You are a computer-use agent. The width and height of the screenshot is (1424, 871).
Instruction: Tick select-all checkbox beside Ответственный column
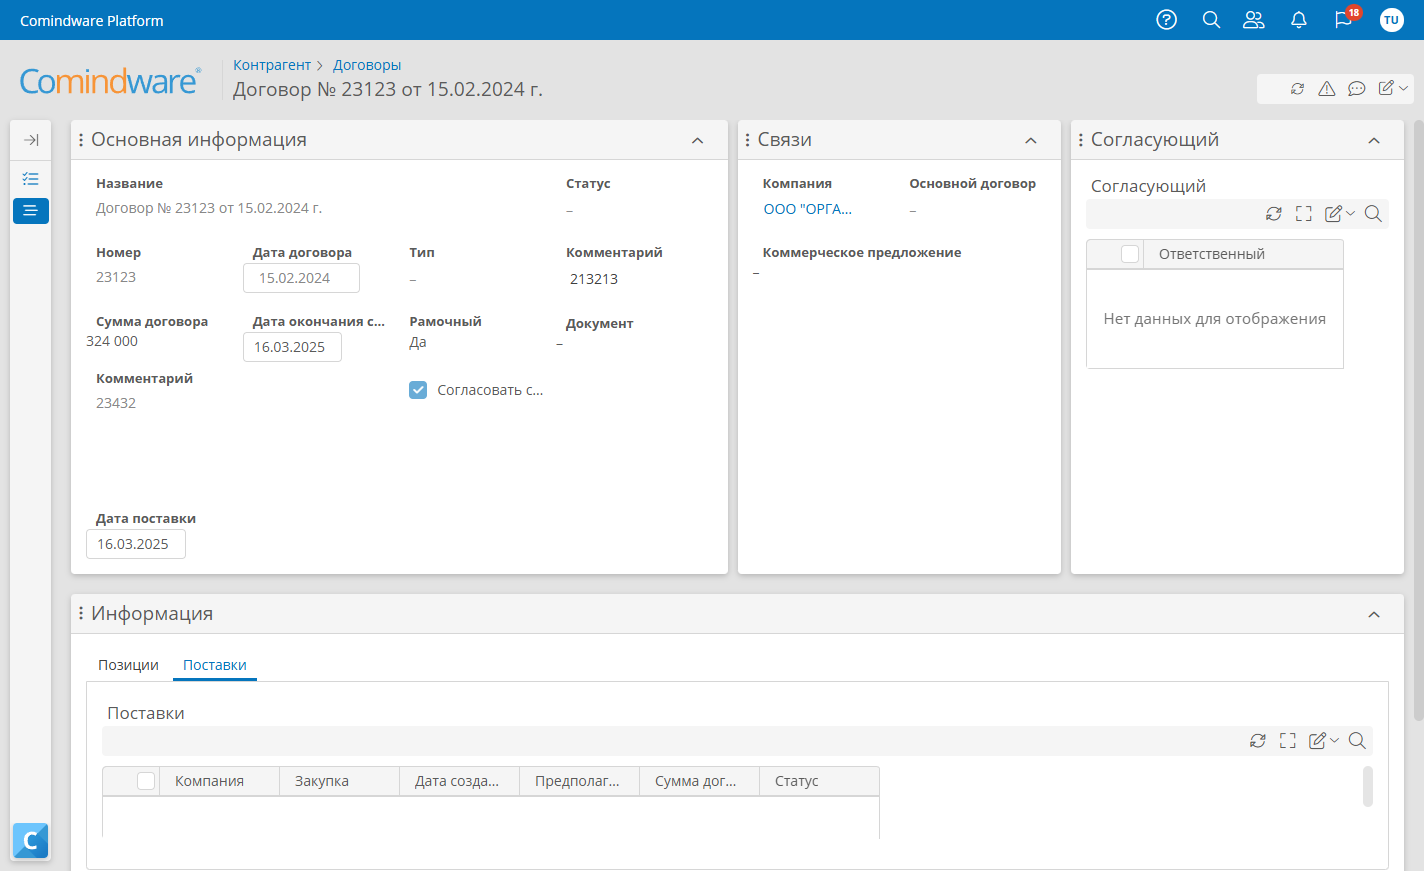click(x=1130, y=254)
